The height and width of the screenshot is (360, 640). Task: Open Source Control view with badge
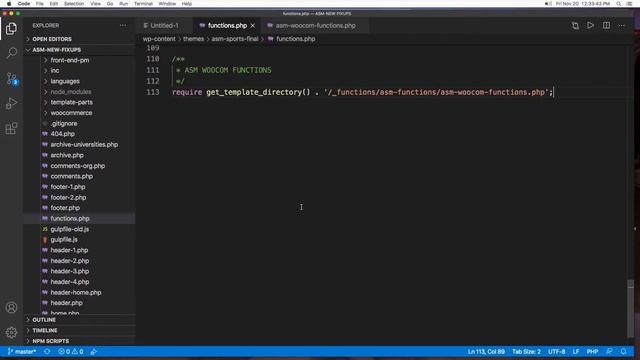click(x=11, y=78)
